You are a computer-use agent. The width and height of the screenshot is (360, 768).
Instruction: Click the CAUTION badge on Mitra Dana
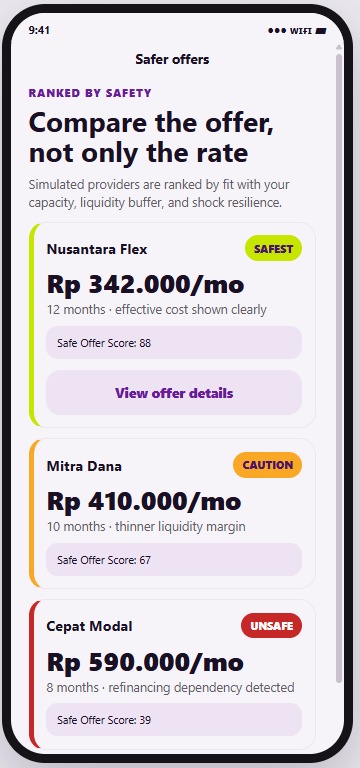pyautogui.click(x=267, y=465)
